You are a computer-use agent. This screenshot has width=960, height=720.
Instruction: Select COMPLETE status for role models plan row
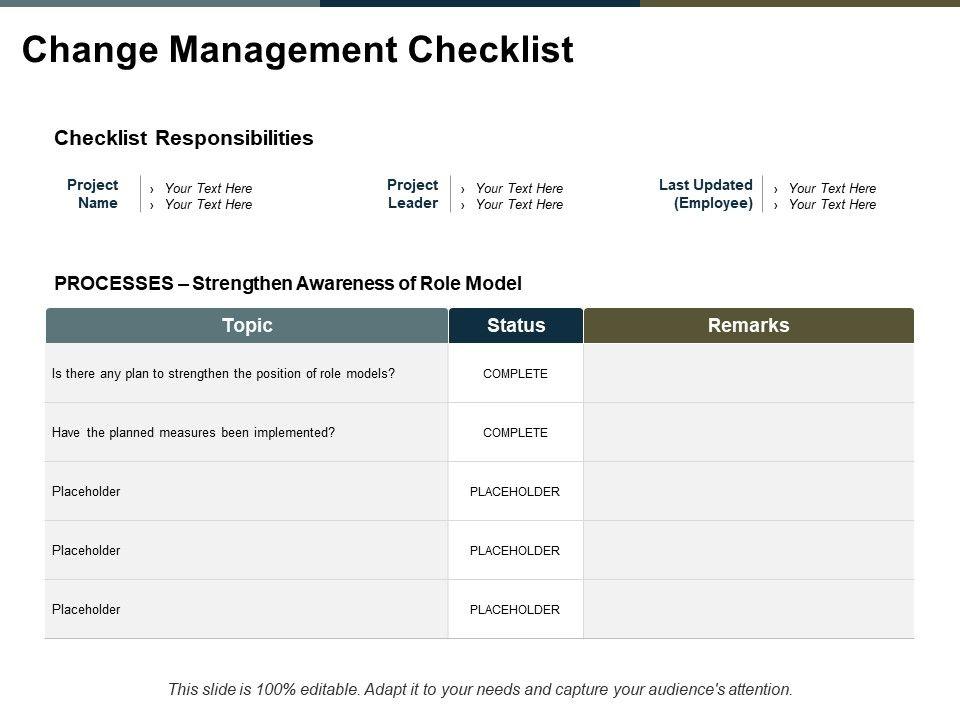(x=515, y=374)
